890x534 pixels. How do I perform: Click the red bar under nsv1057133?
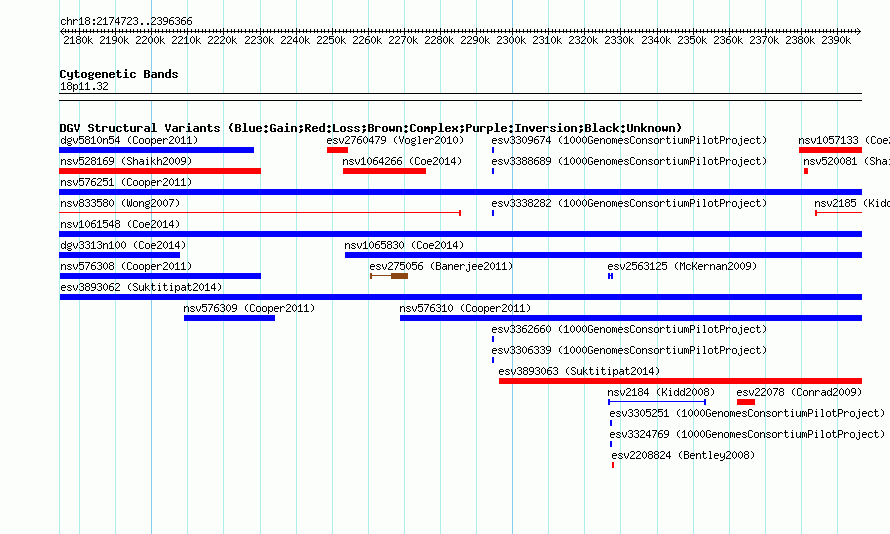click(x=830, y=150)
